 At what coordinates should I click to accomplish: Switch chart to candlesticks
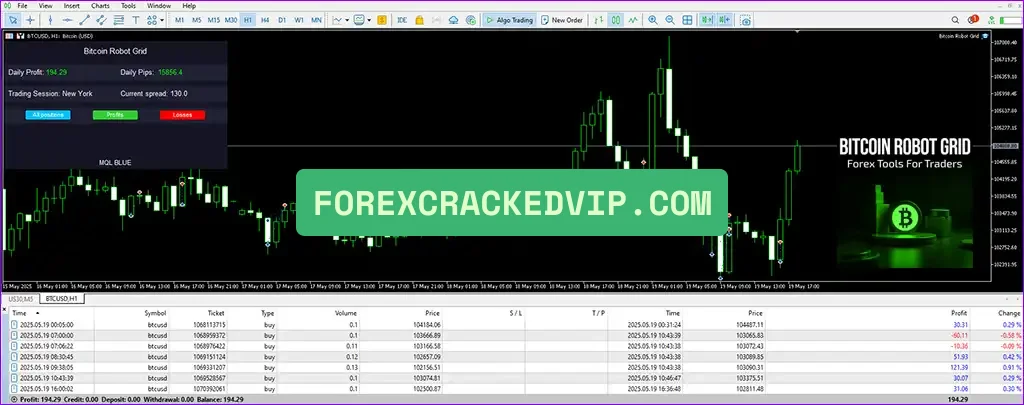click(616, 20)
